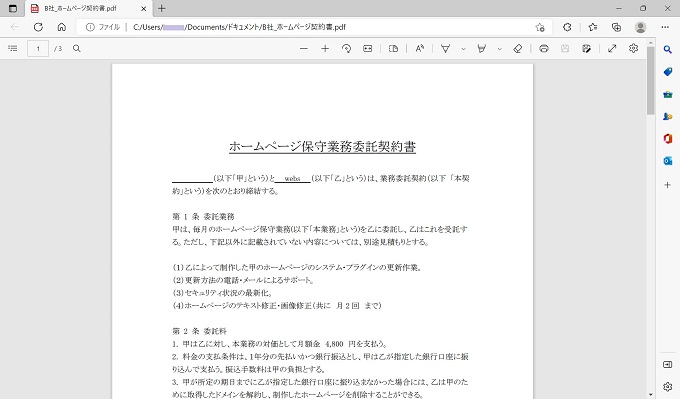The width and height of the screenshot is (680, 399).
Task: Select the B社_ホームページ契約書.pdf tab
Action: [x=88, y=8]
